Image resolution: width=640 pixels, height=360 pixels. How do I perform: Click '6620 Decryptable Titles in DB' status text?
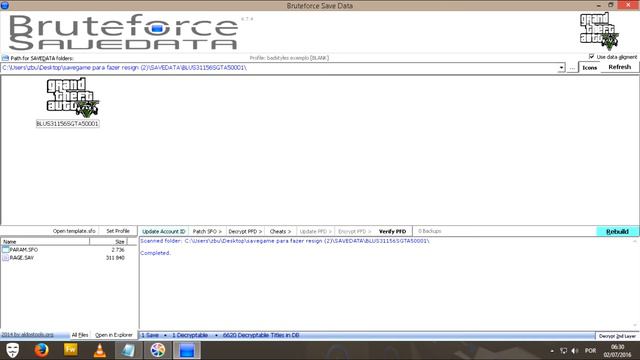(x=261, y=335)
